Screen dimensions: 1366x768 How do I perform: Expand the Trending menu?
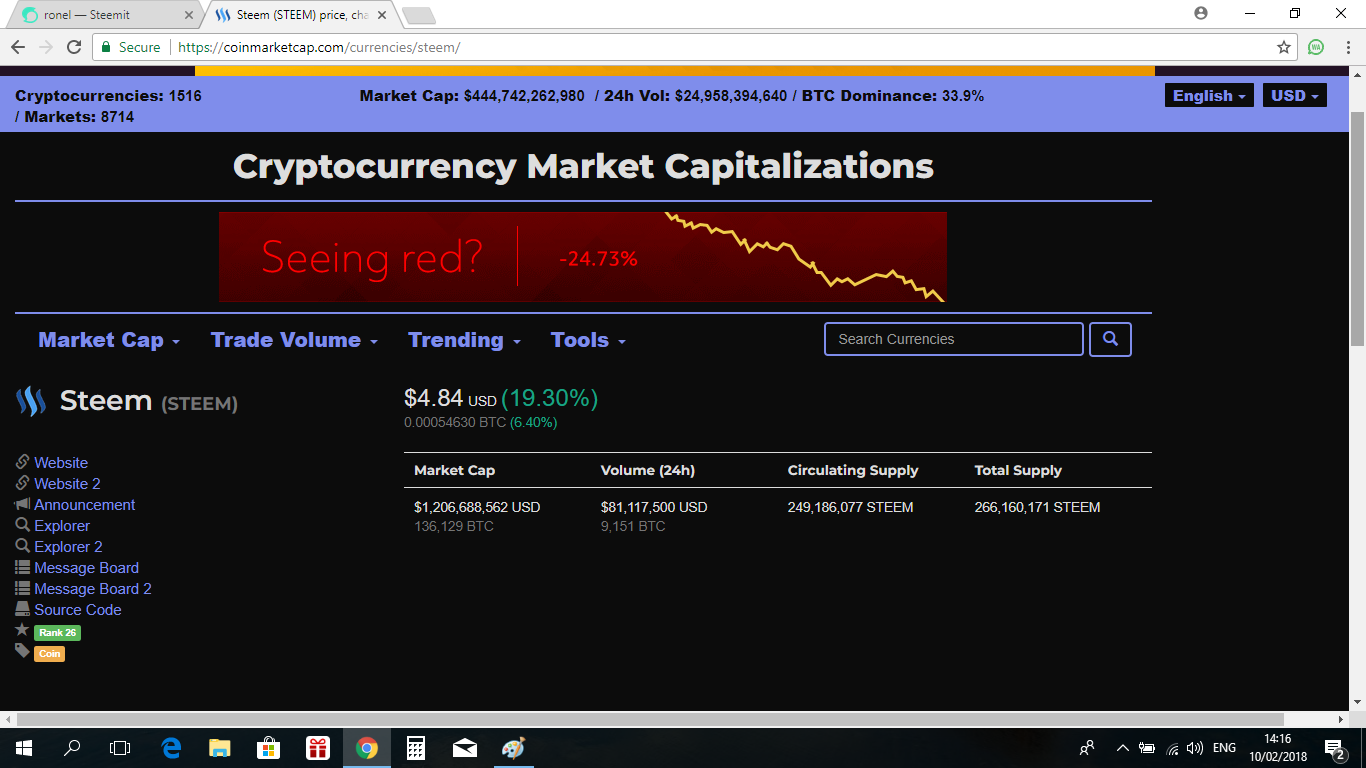coord(465,340)
